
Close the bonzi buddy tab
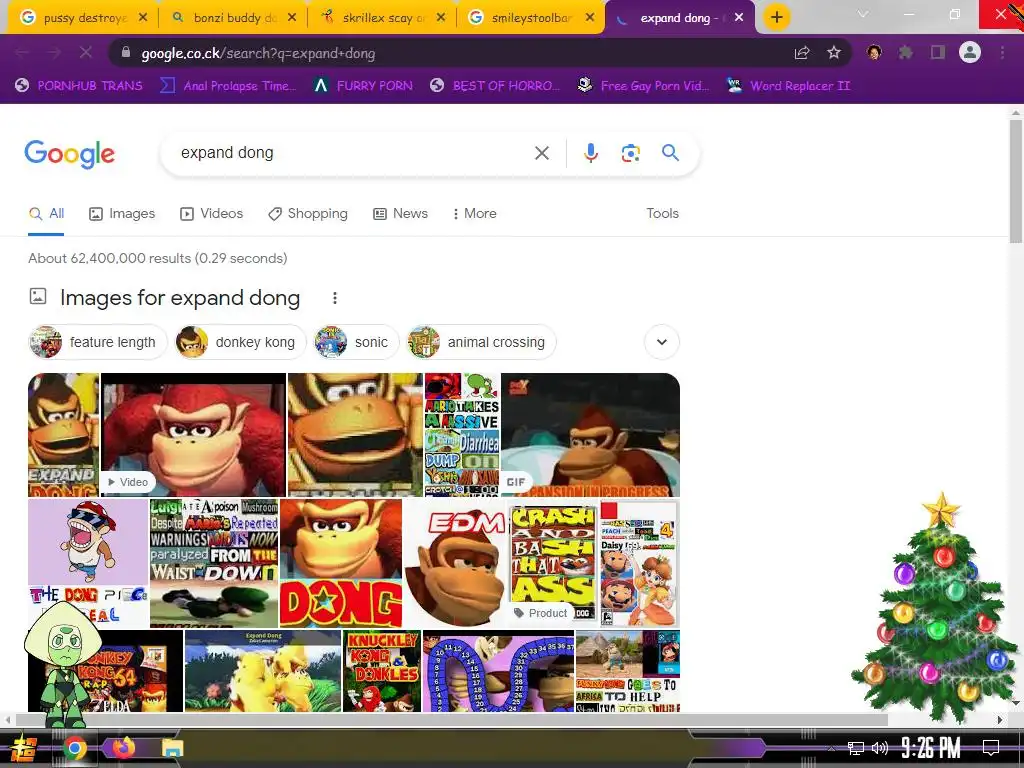click(292, 18)
